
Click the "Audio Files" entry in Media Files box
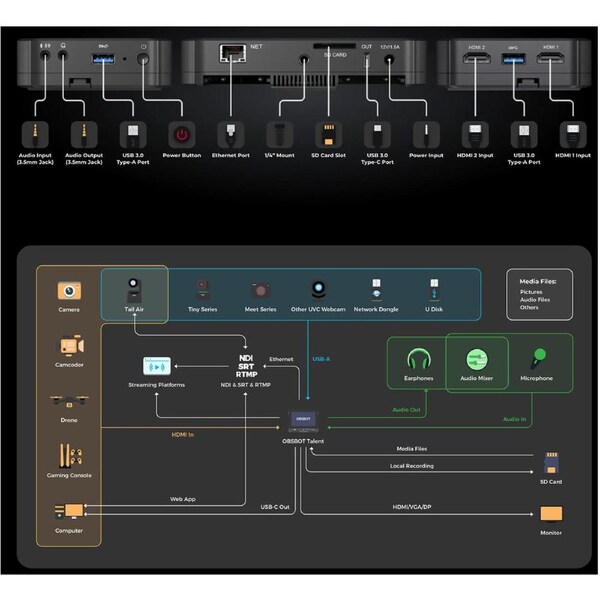535,300
